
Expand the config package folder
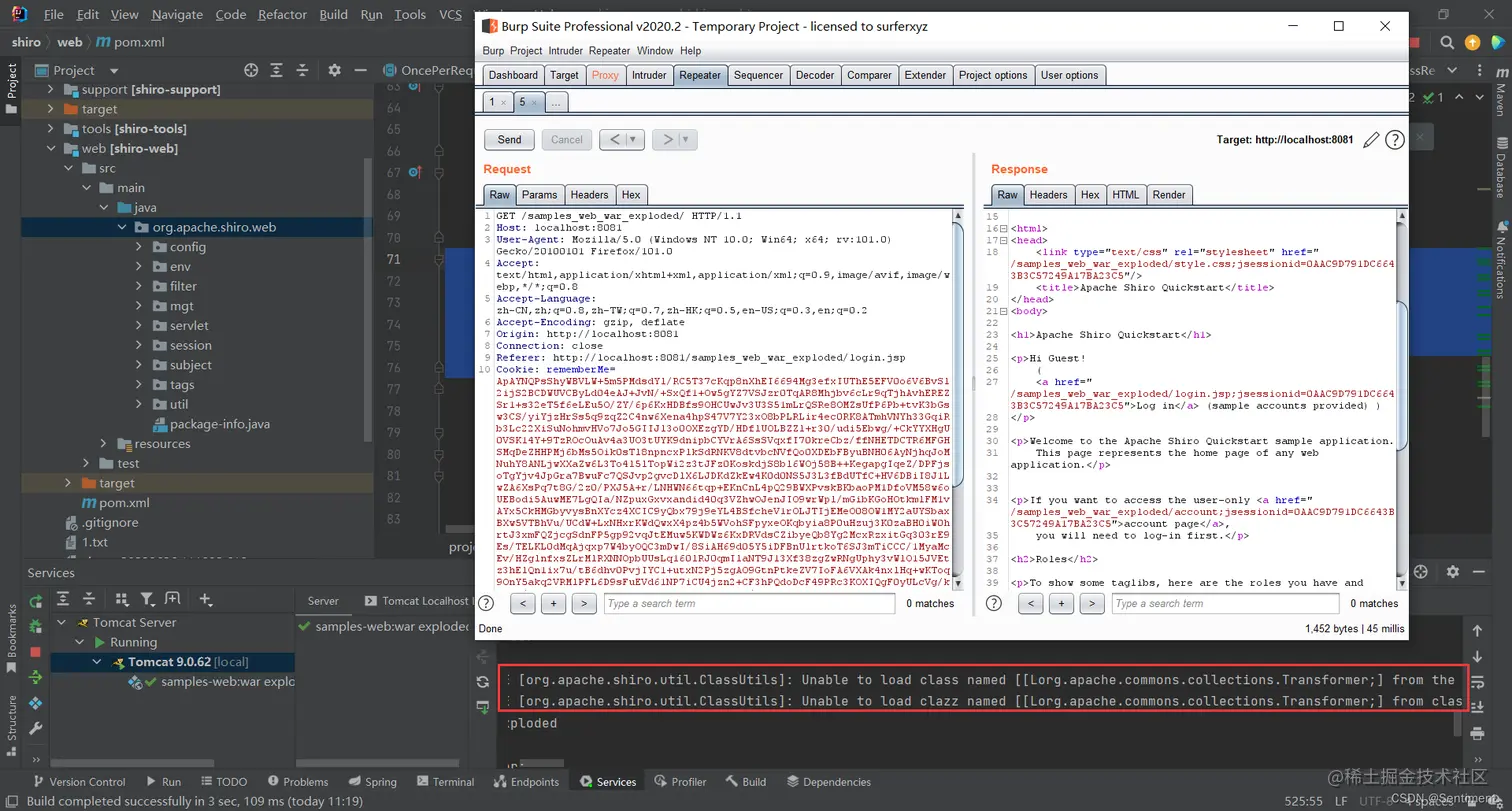140,247
